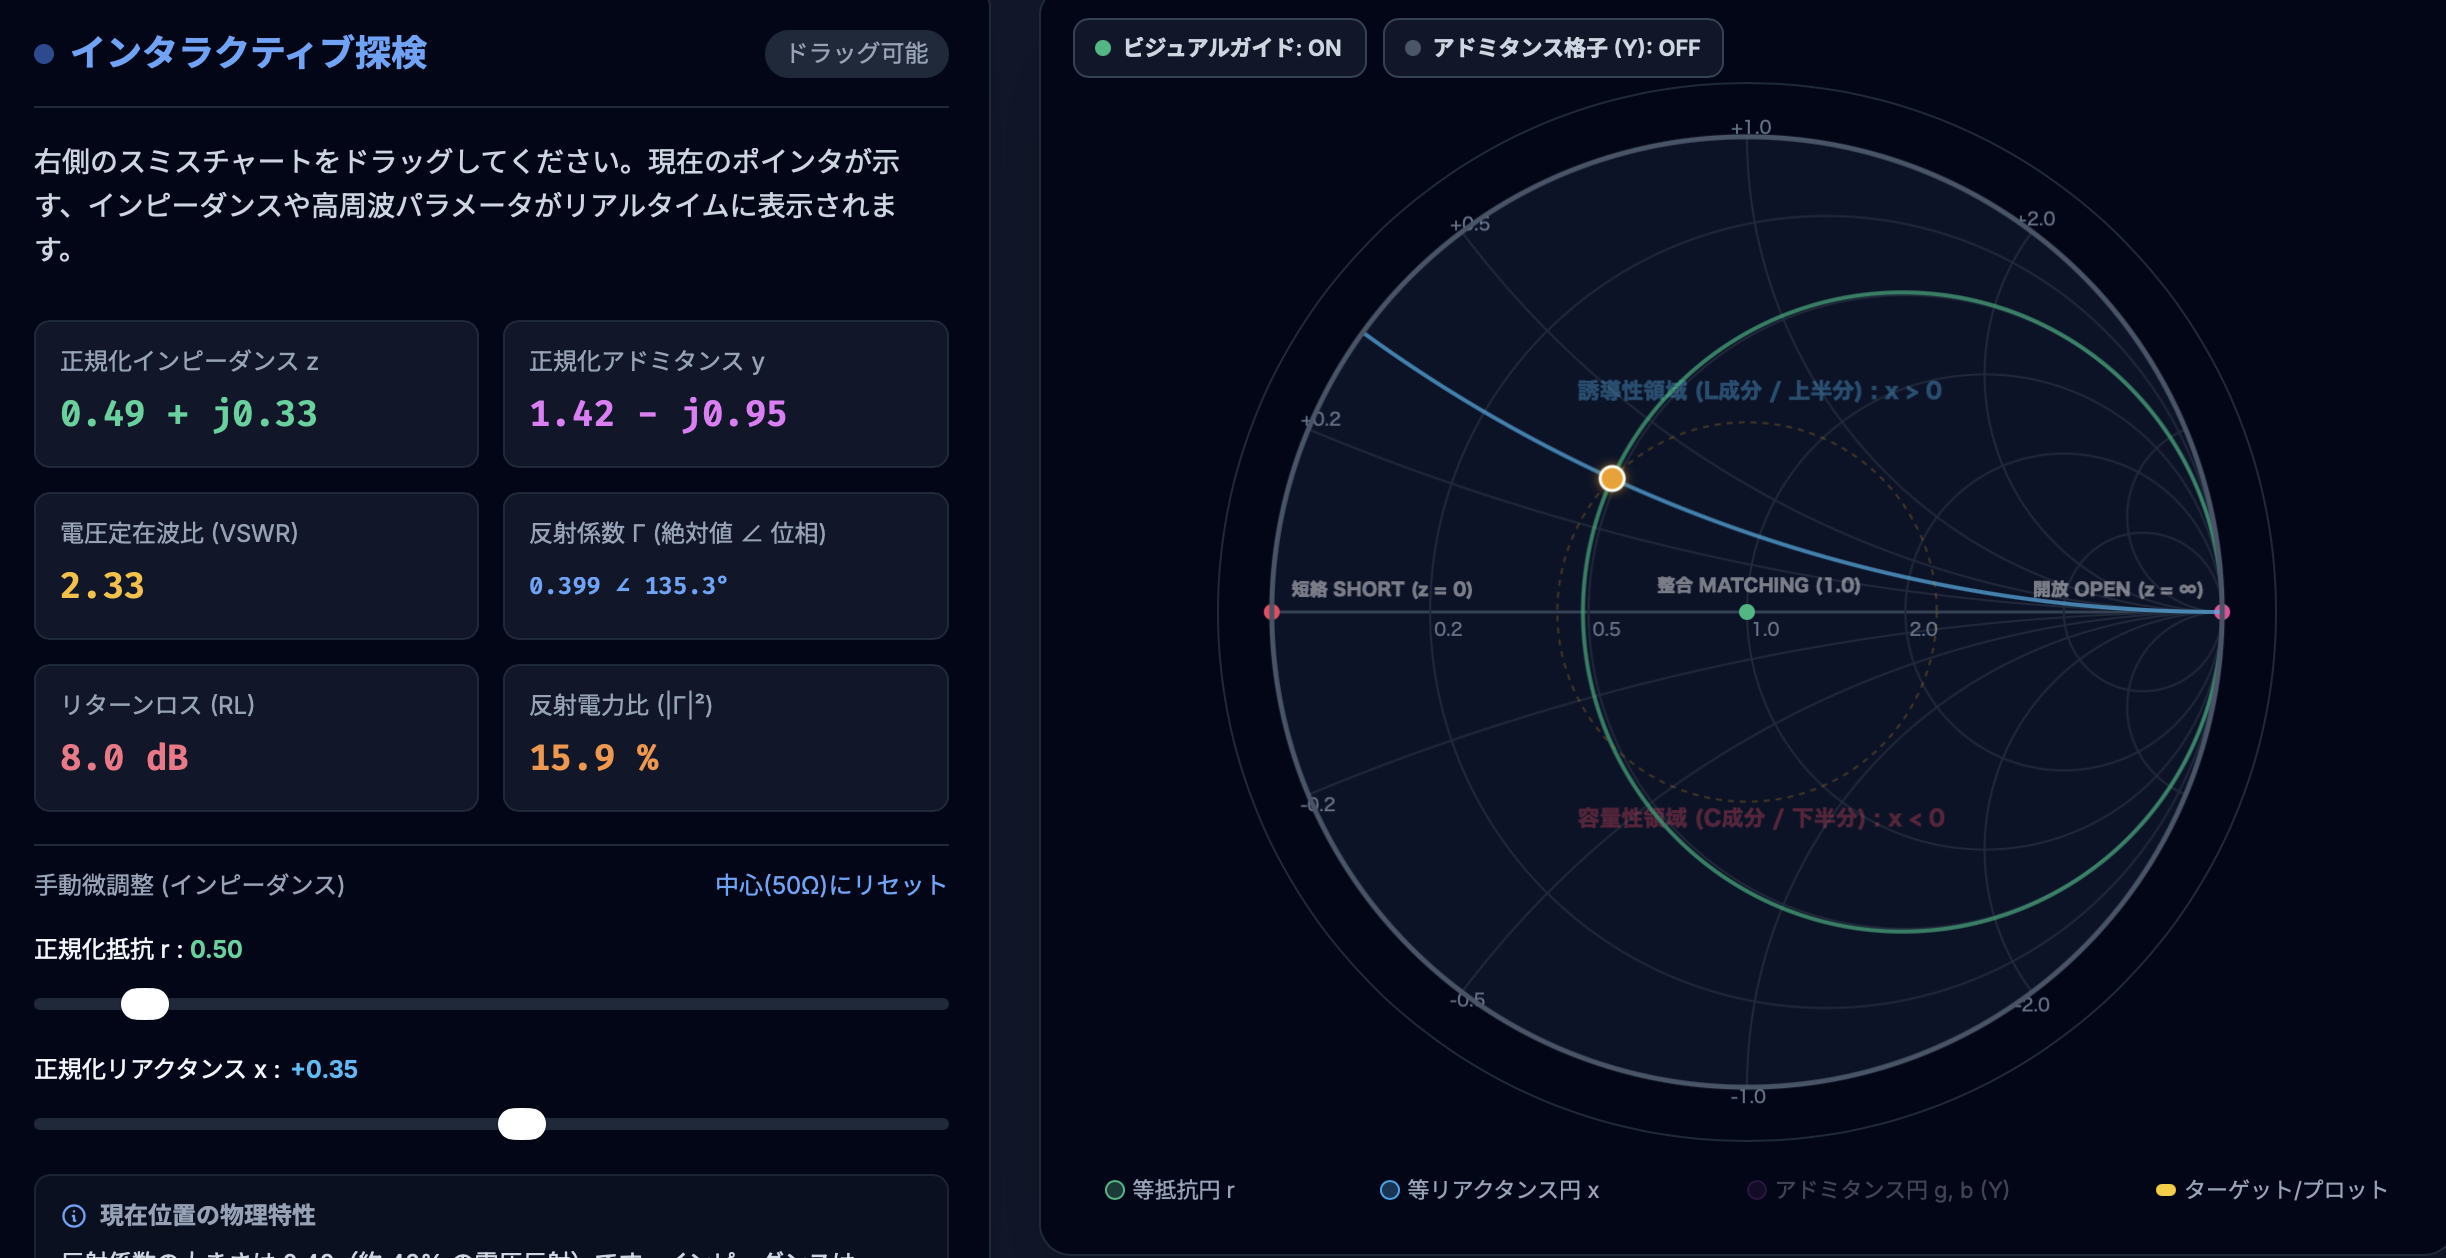
Task: Click the gray status dot in アドミタンス格子 button
Action: click(x=1413, y=48)
